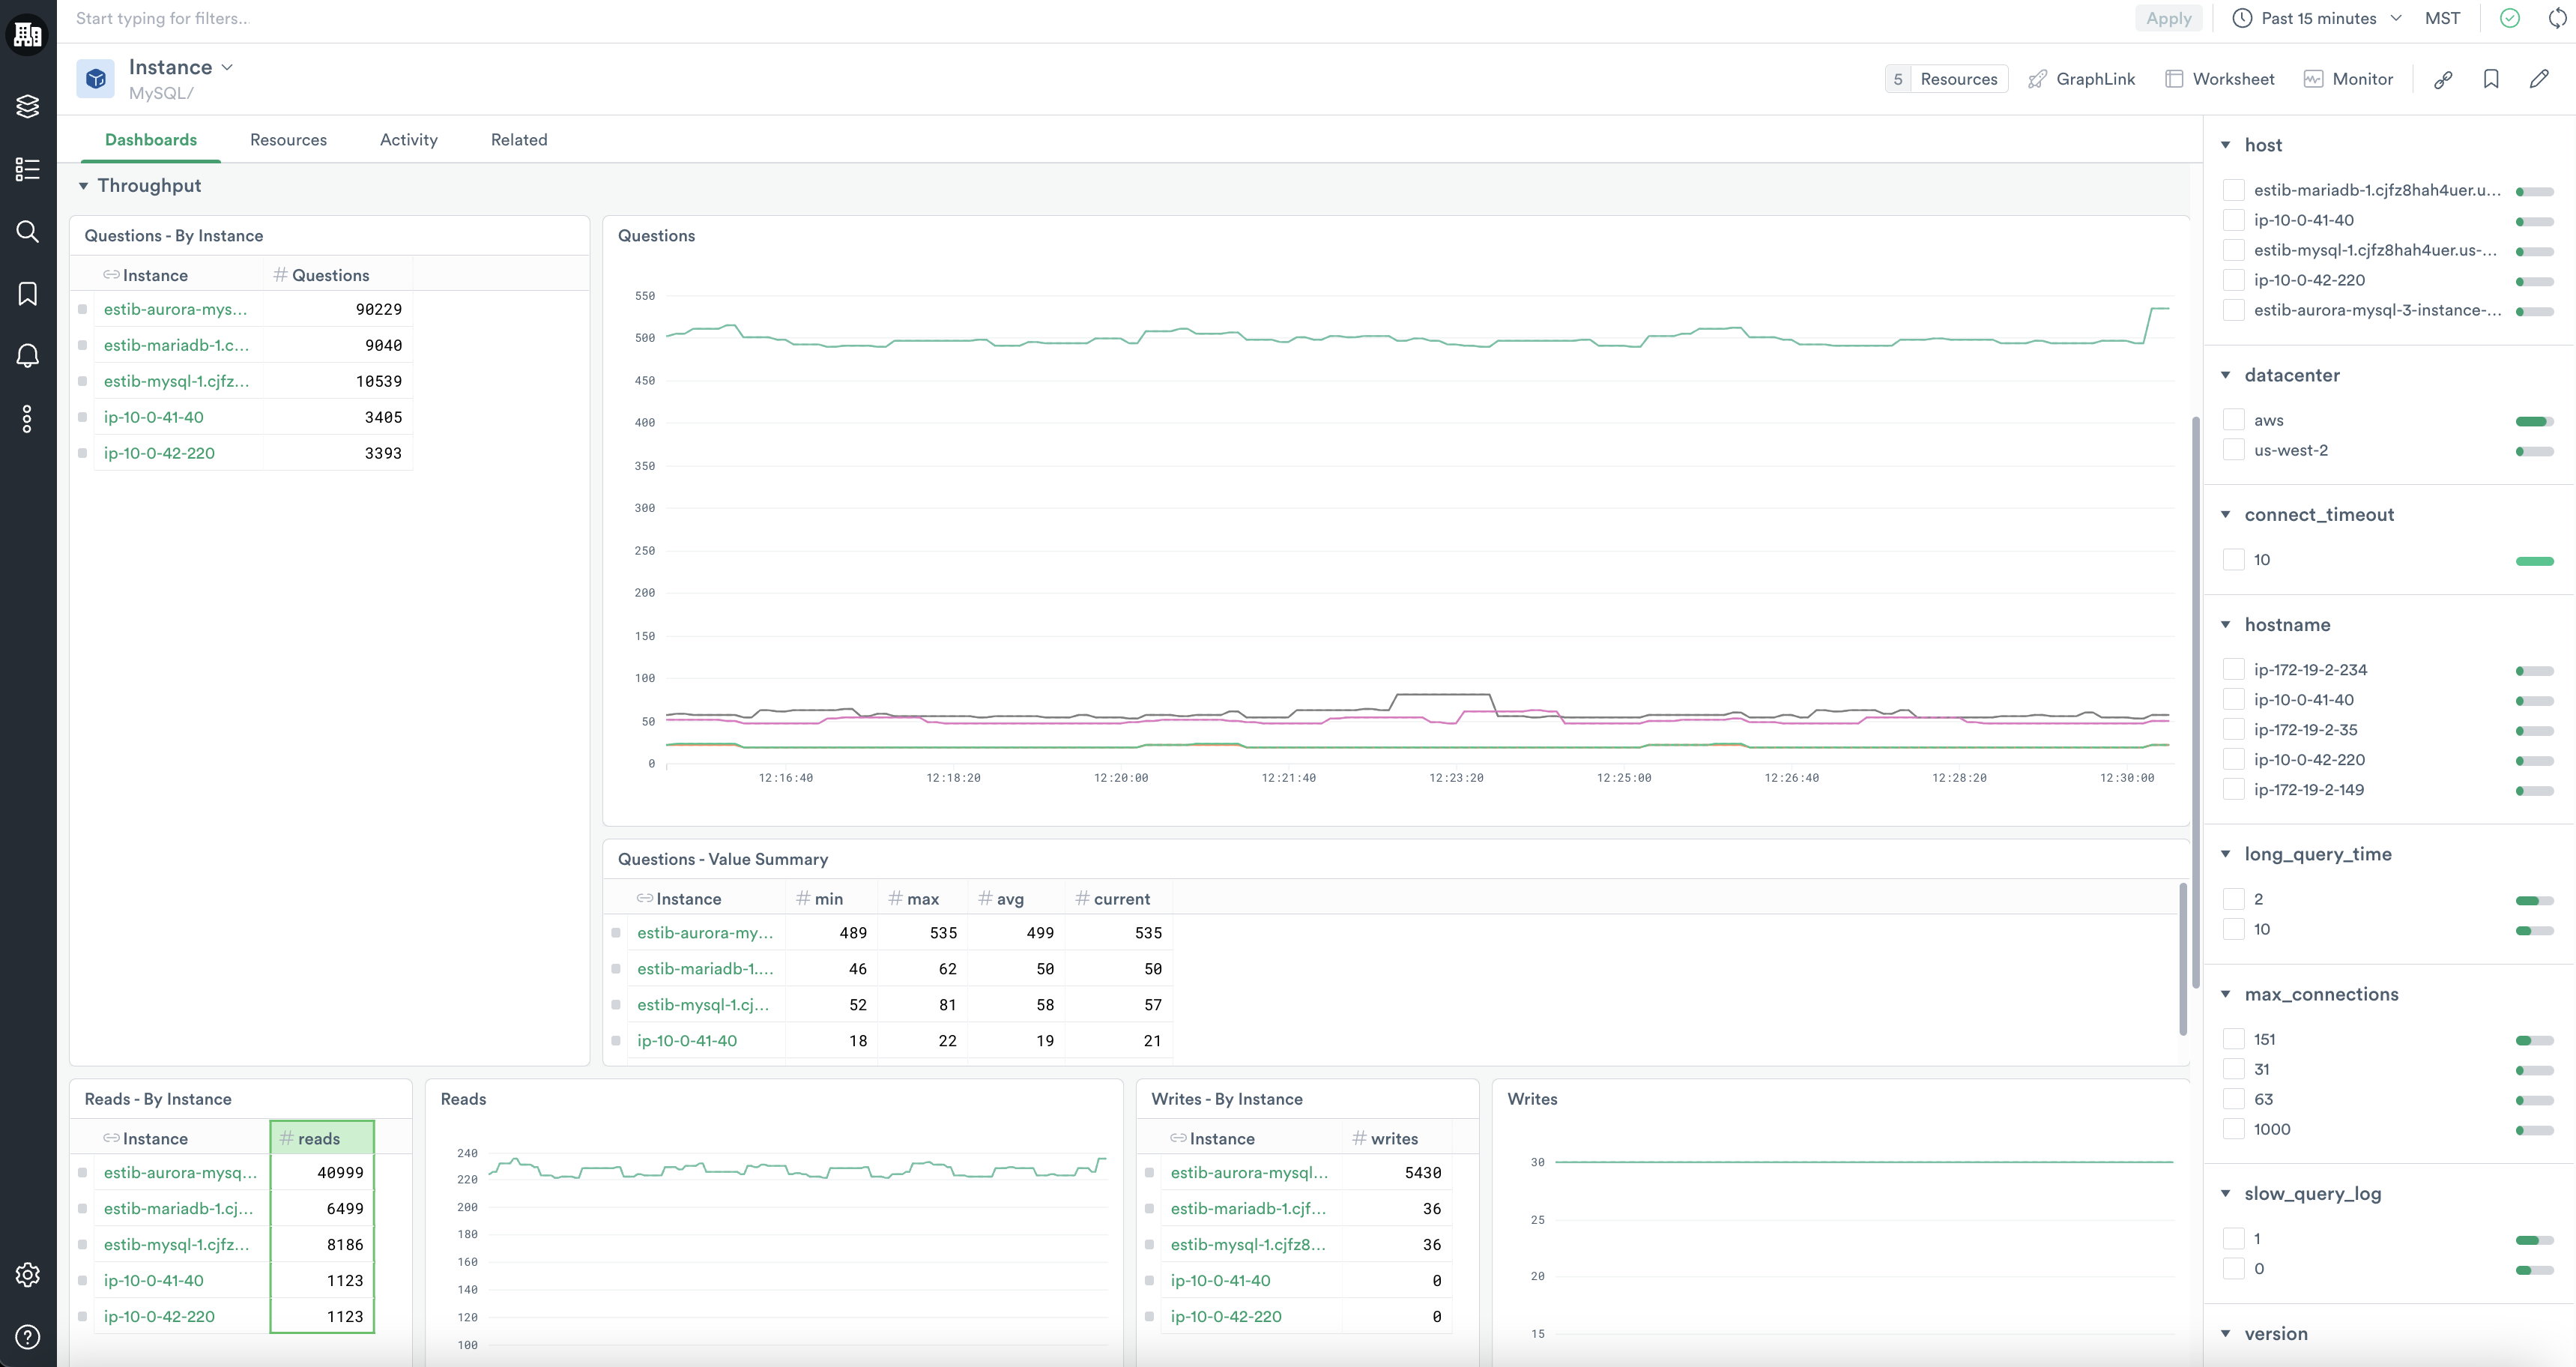Open the estib-aurora-mys... link in Questions table
Screen dimensions: 2576x1367
click(x=175, y=309)
